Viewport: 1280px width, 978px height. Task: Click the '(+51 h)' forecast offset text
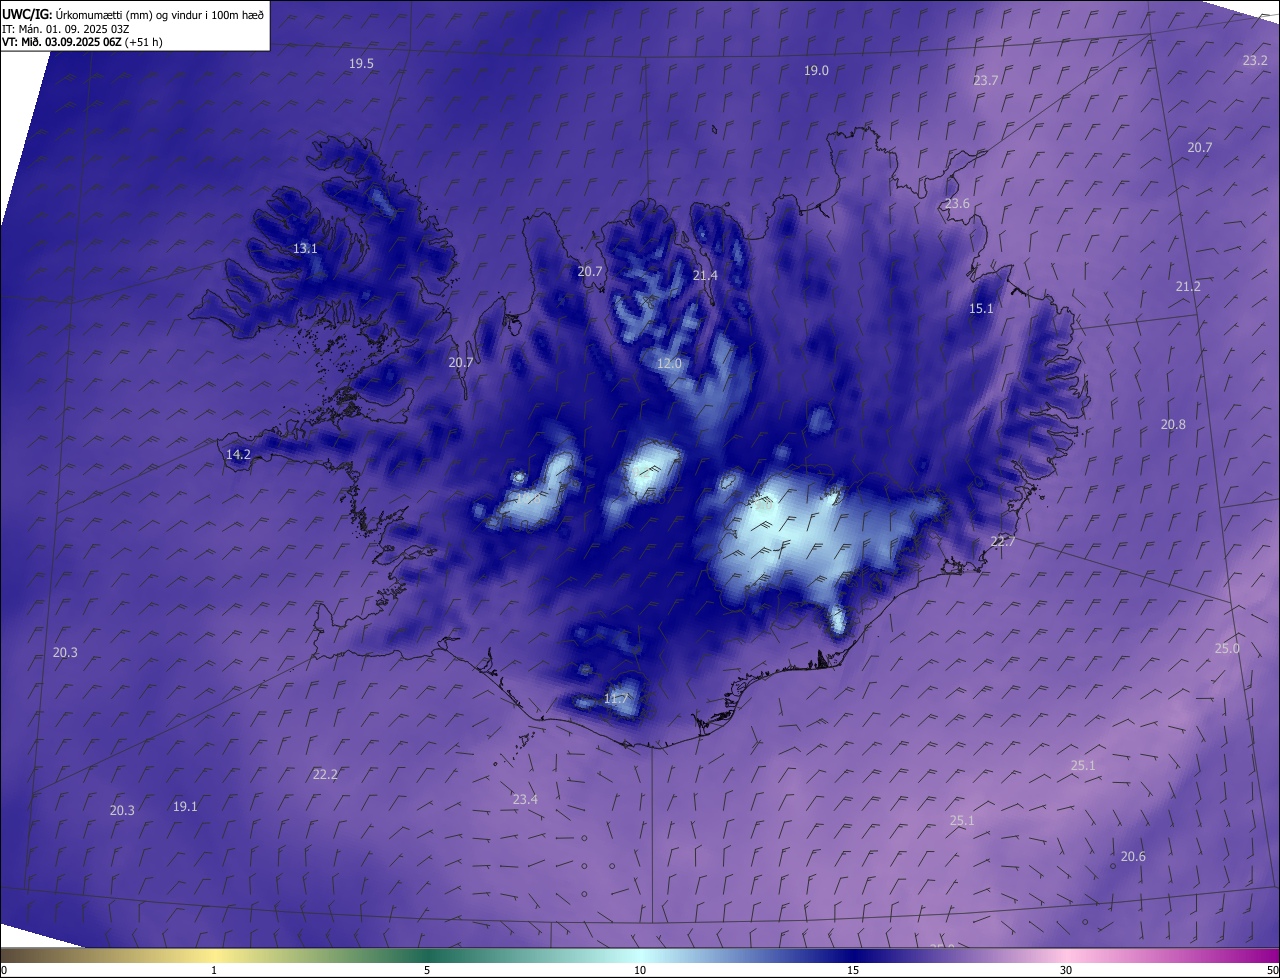pyautogui.click(x=144, y=42)
